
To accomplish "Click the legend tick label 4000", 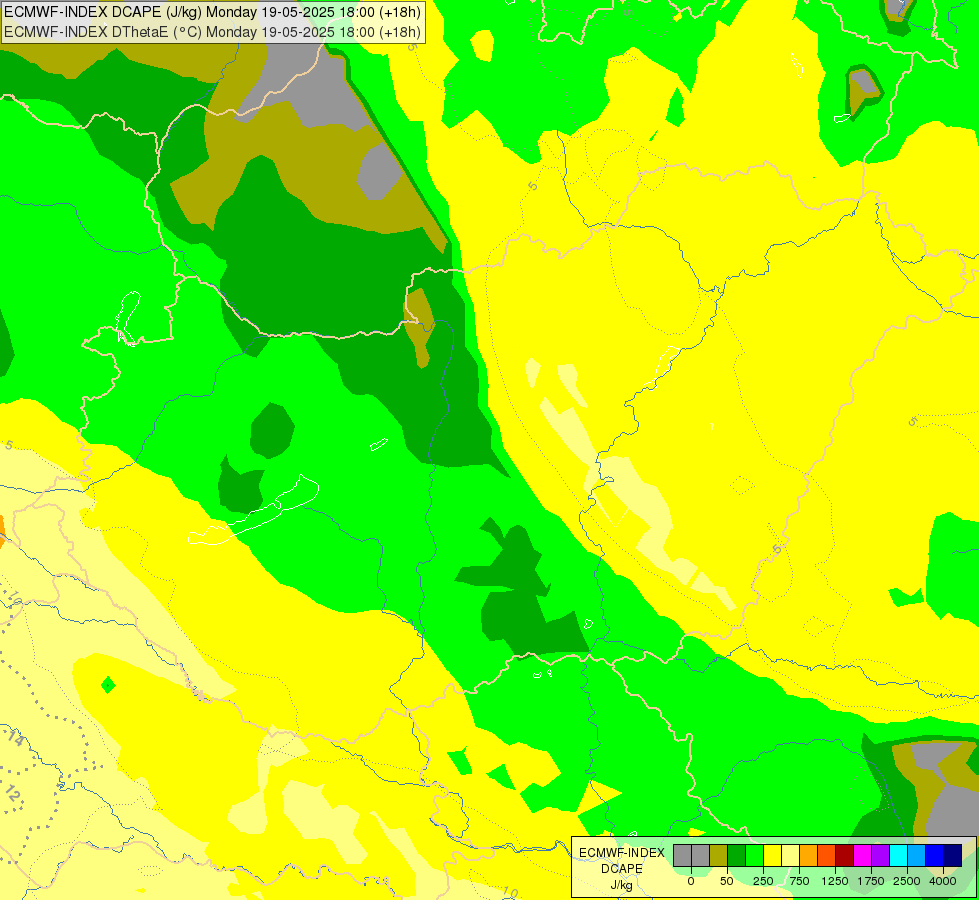I will point(943,881).
